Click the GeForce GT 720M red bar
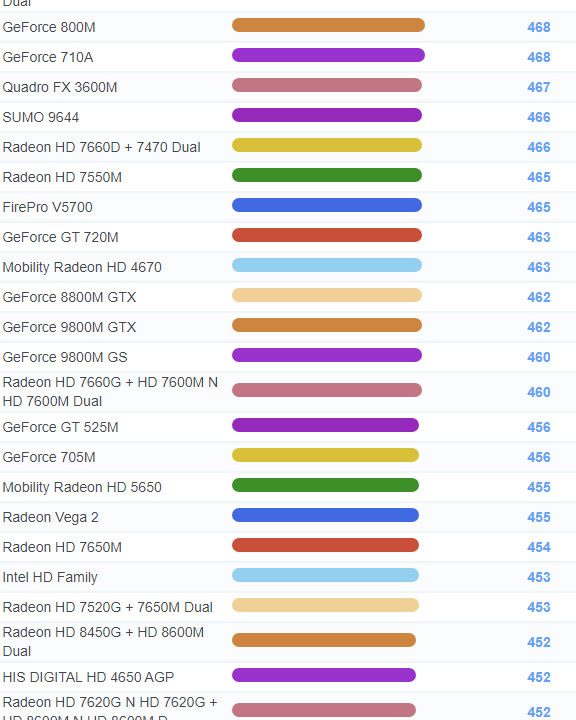The width and height of the screenshot is (576, 720). pos(327,235)
